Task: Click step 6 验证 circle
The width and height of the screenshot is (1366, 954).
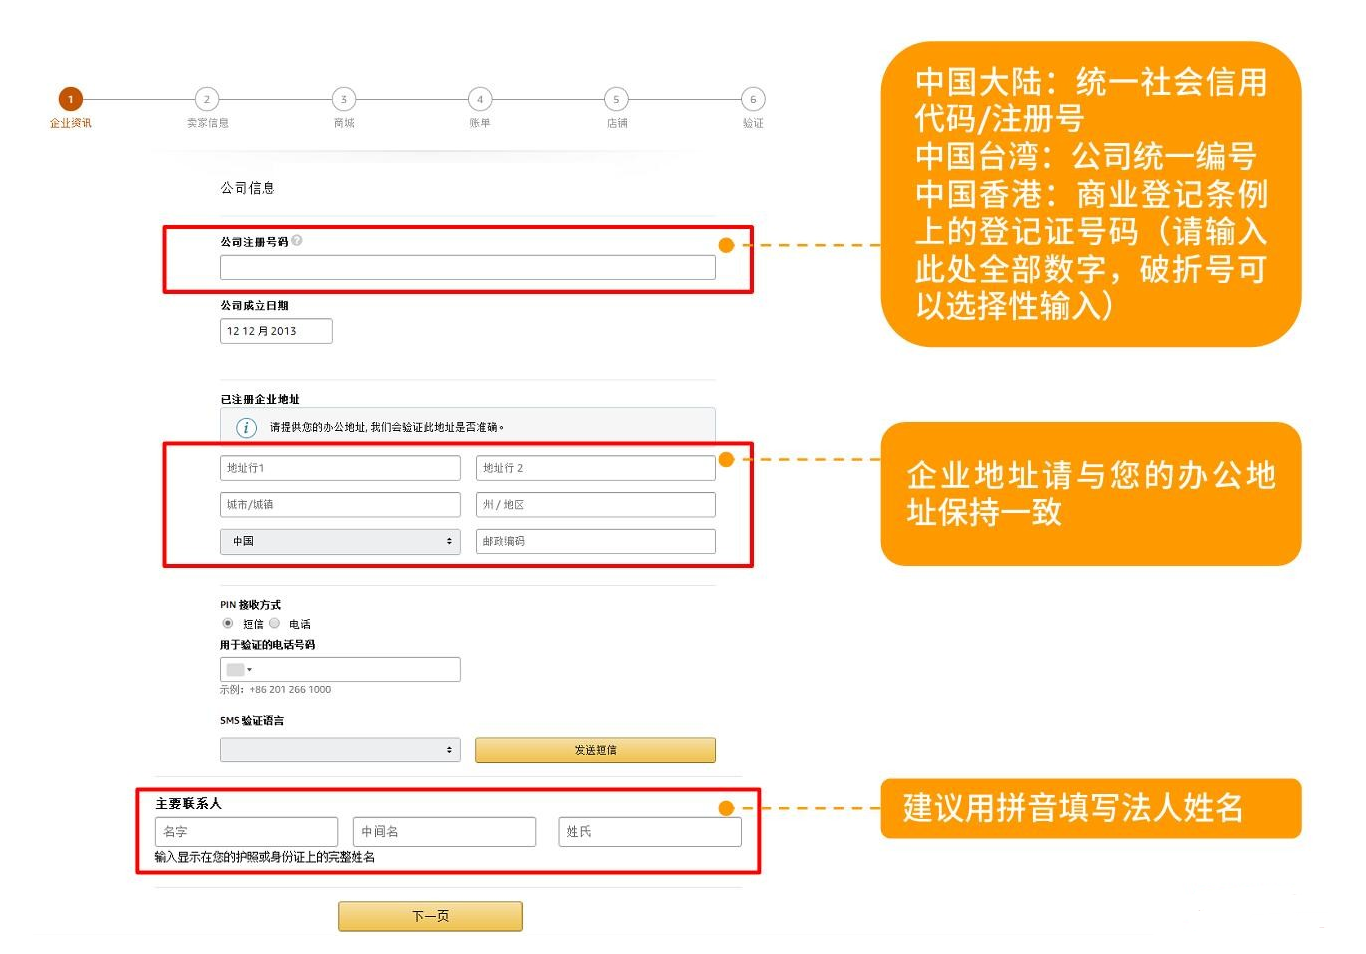Action: [753, 99]
